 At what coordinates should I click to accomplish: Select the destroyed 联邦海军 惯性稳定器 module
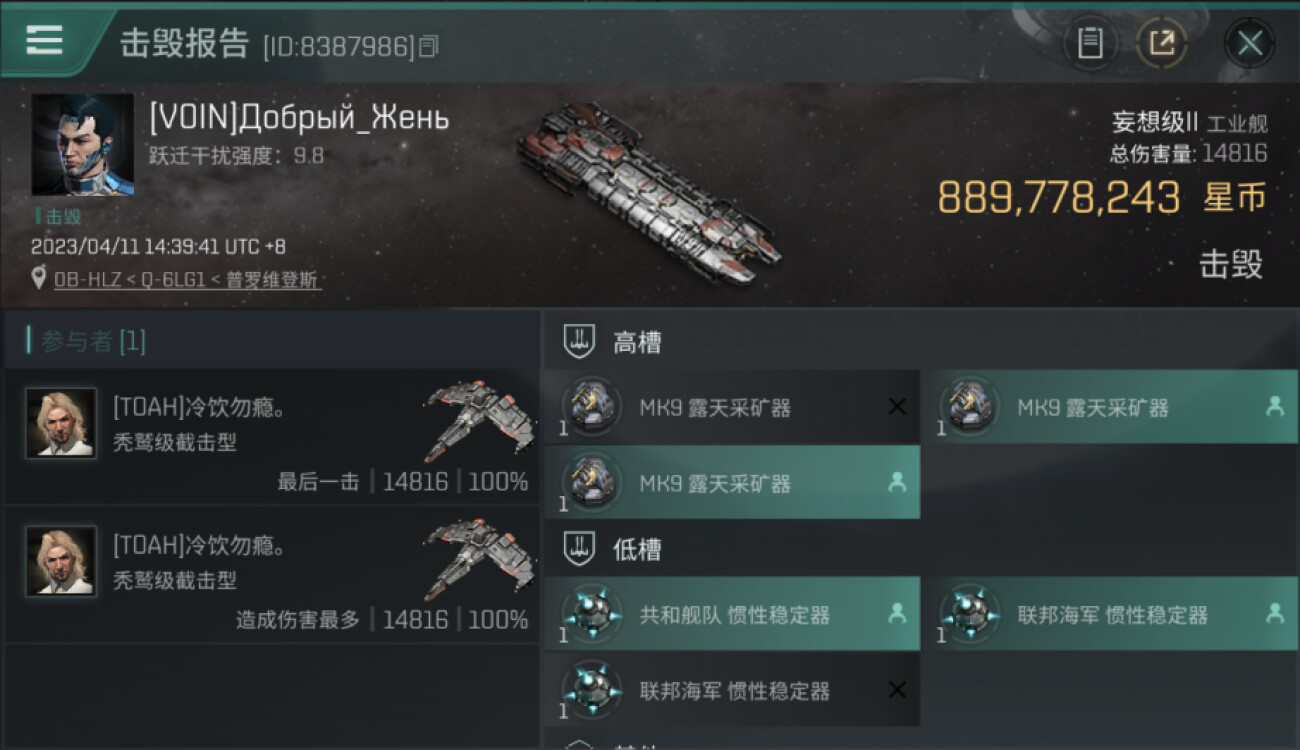click(732, 690)
